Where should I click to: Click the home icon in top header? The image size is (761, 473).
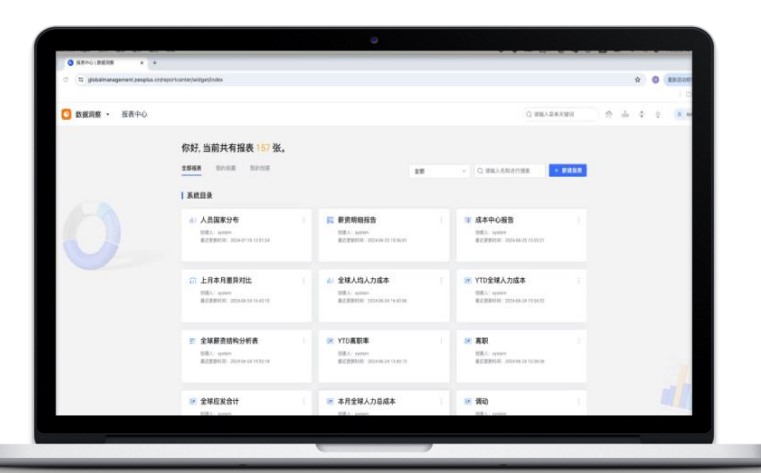[x=609, y=114]
